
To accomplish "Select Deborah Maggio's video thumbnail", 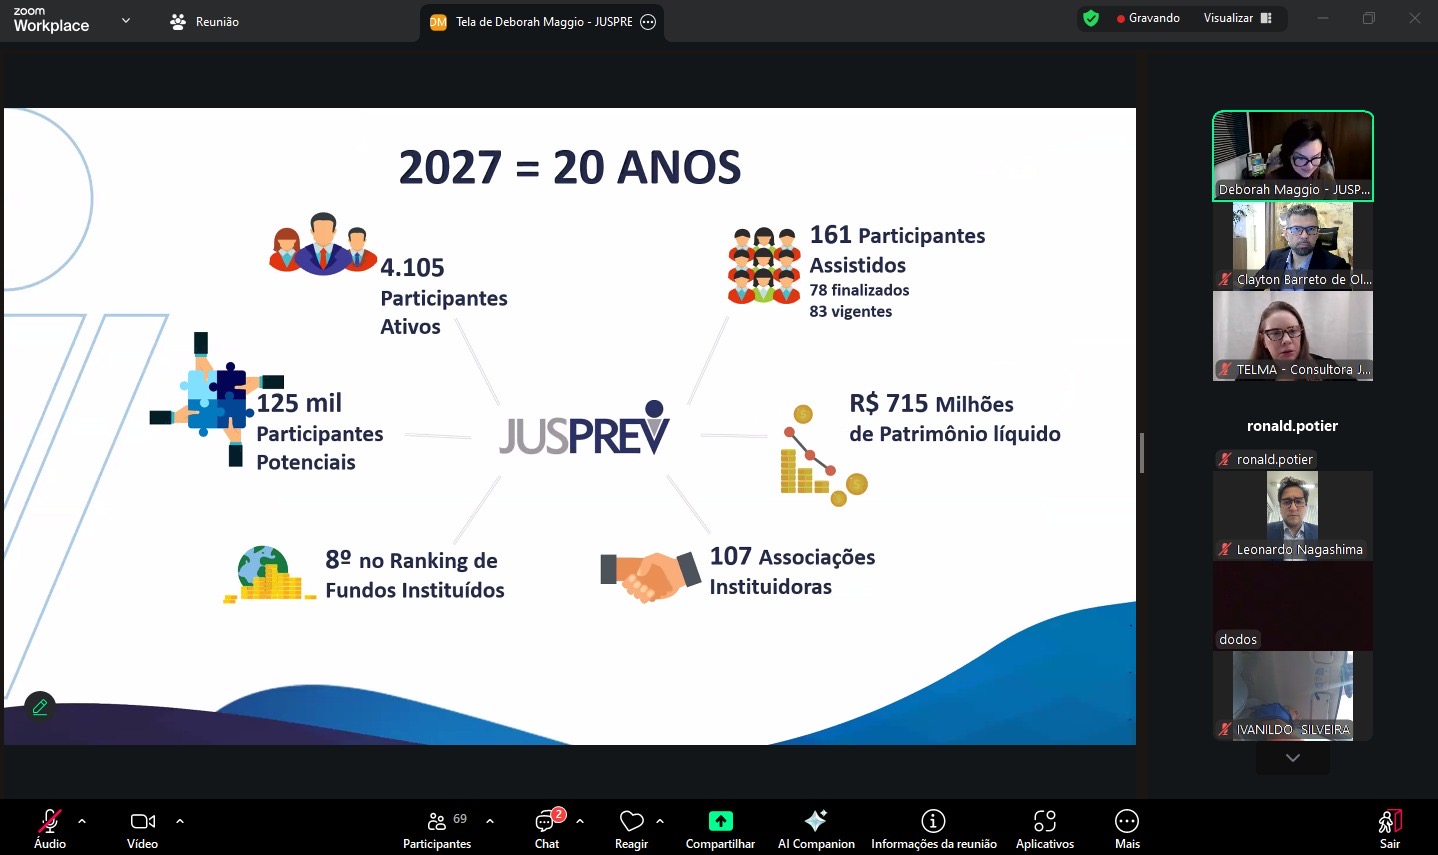I will (1292, 156).
